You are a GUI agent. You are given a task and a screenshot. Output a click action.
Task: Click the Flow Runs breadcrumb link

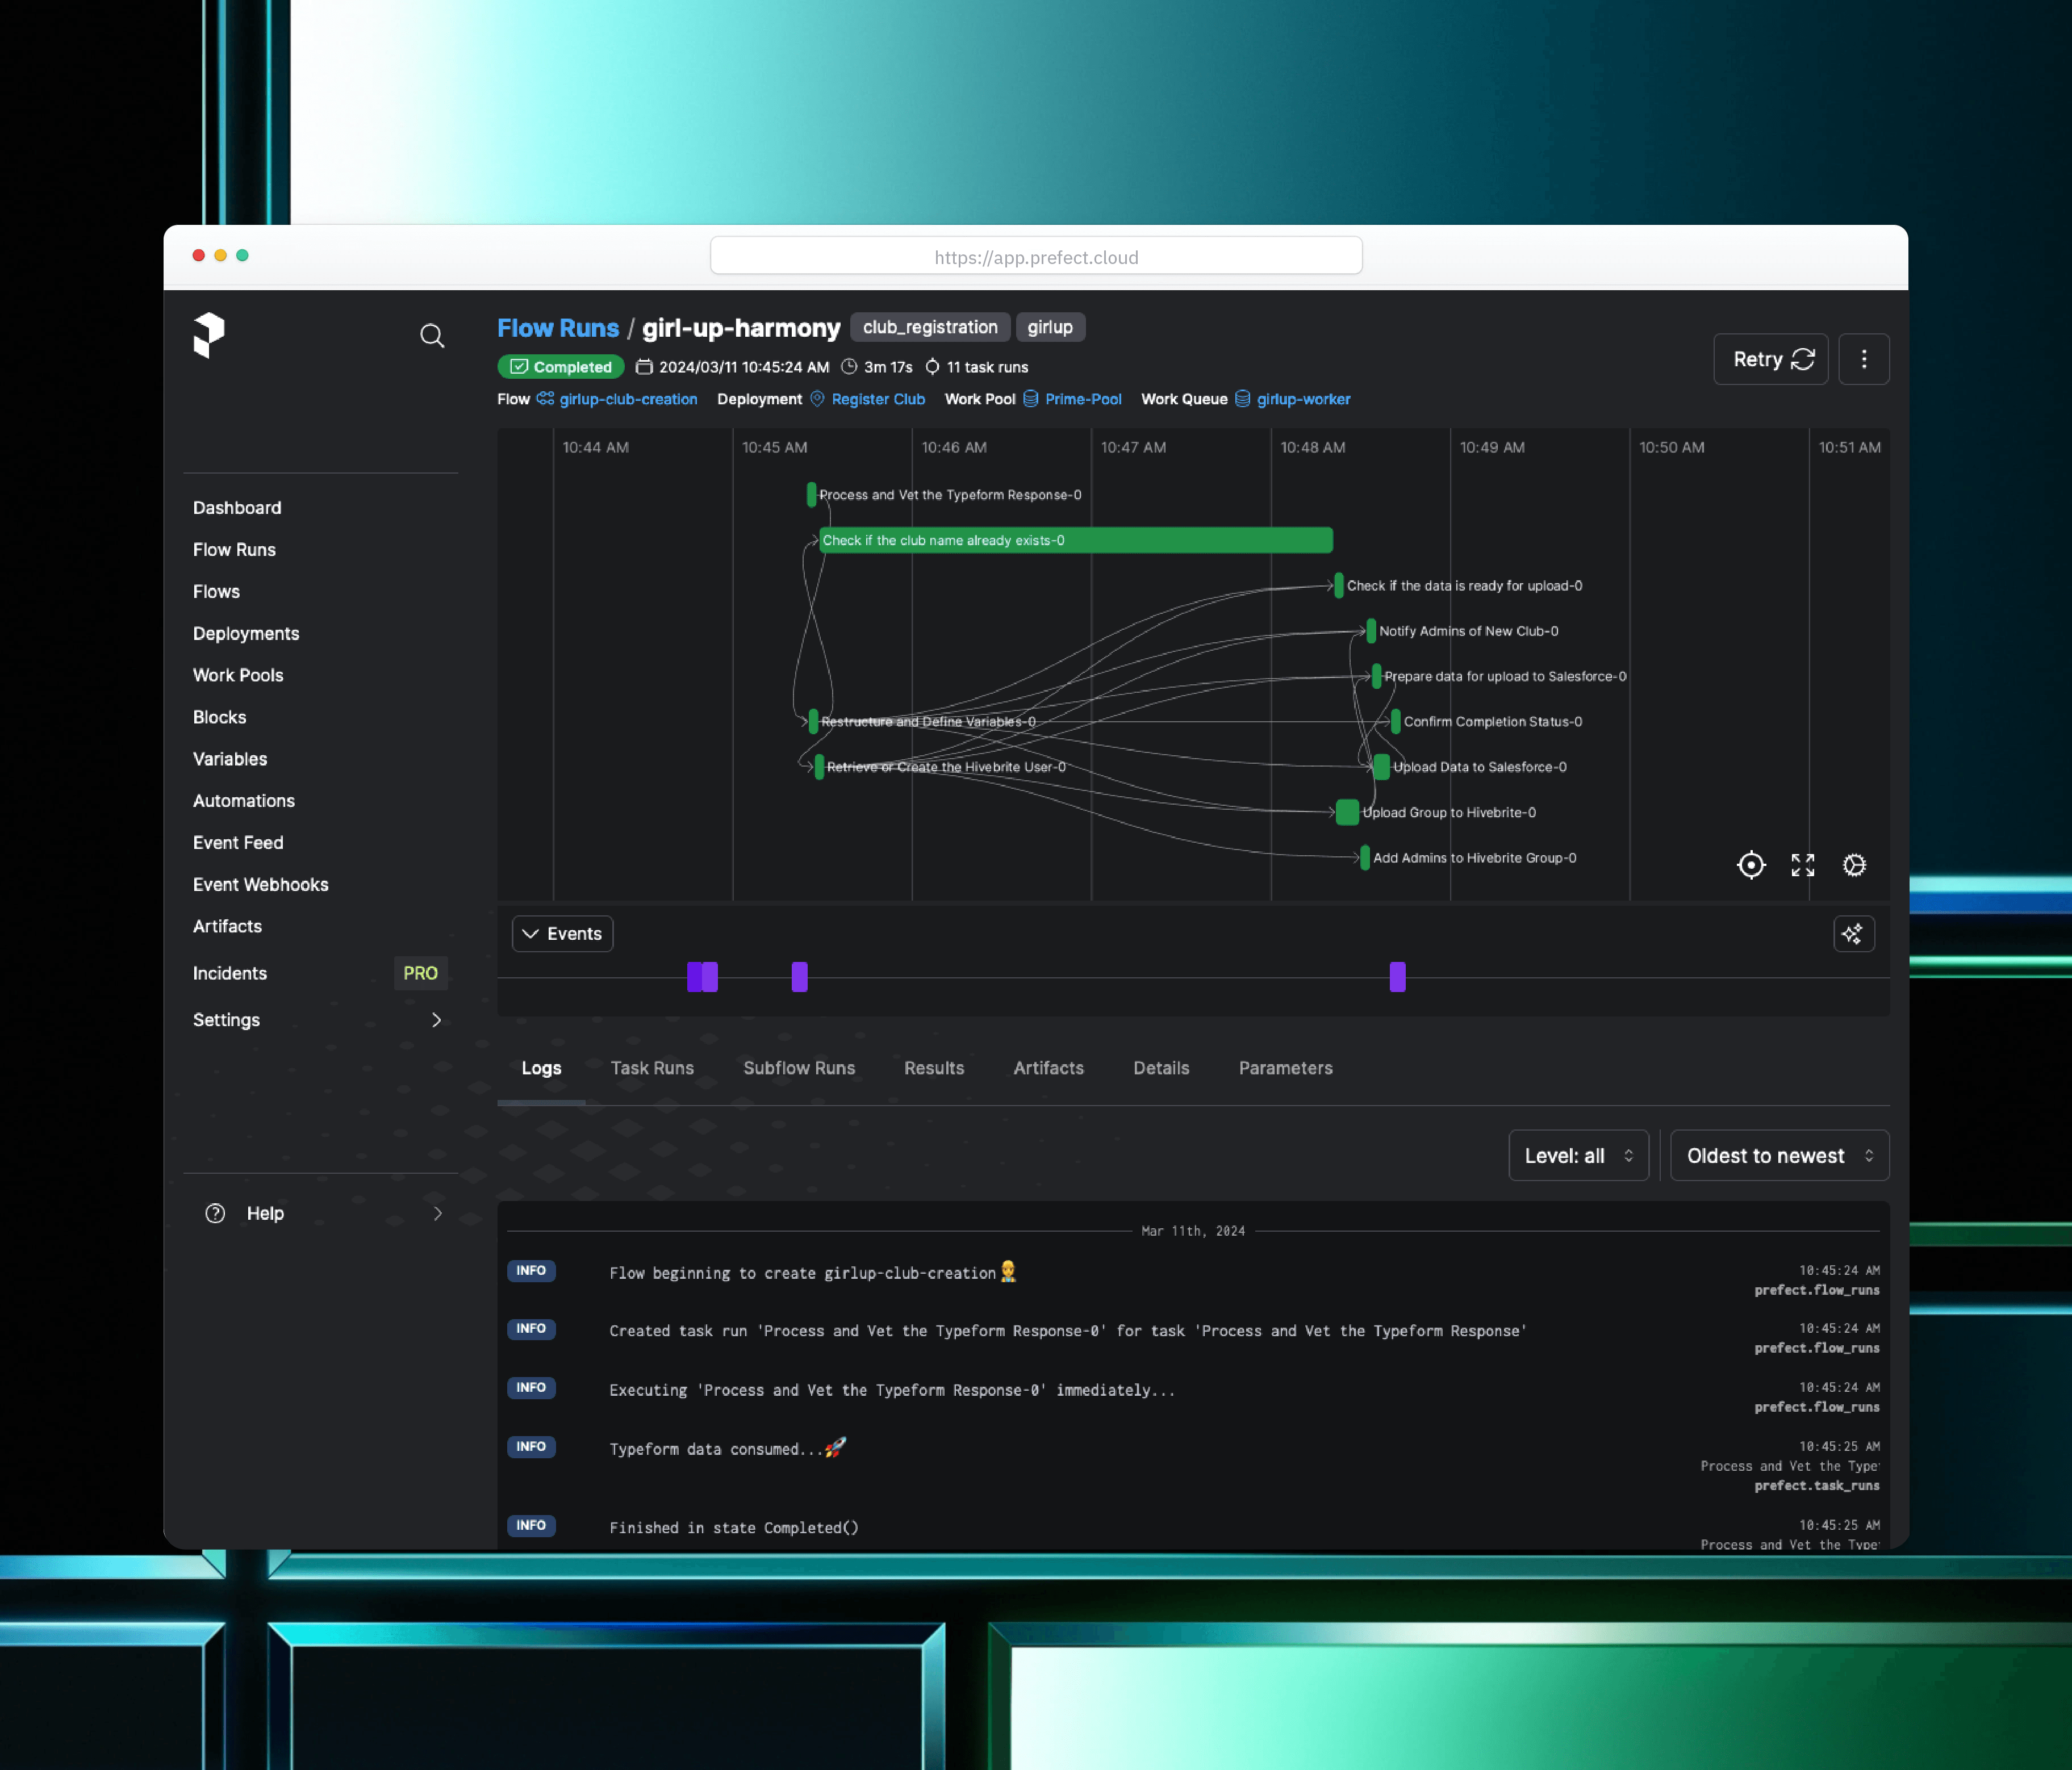click(x=558, y=328)
